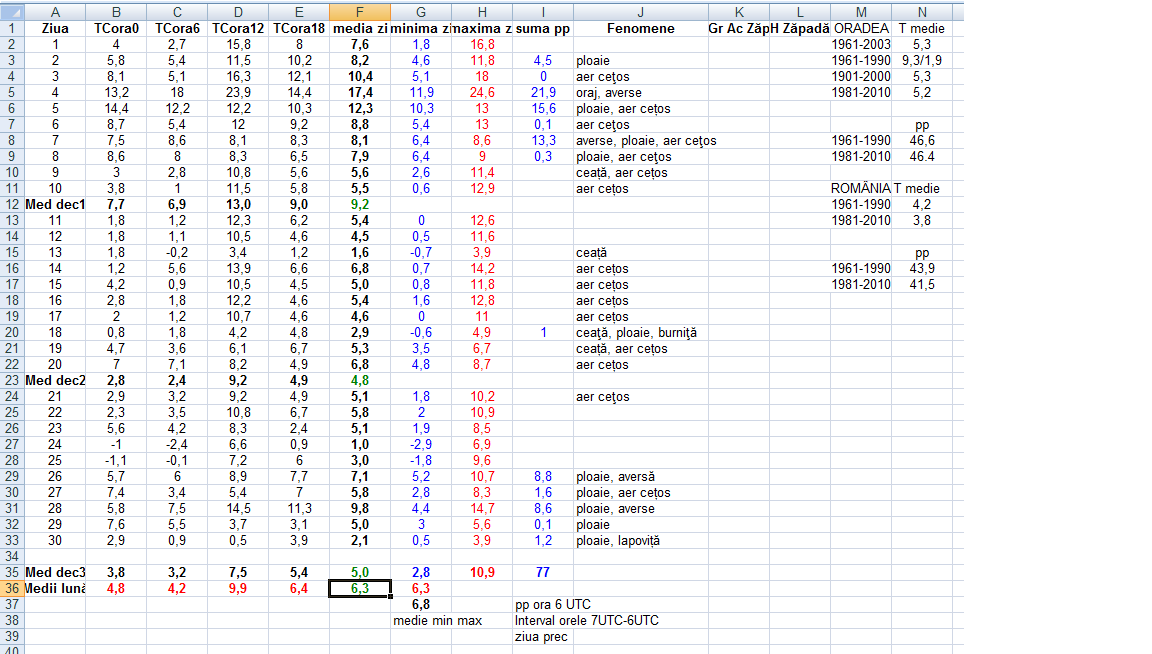Click red value 10,9 in row 35
Image resolution: width=1152 pixels, height=654 pixels.
tap(482, 572)
